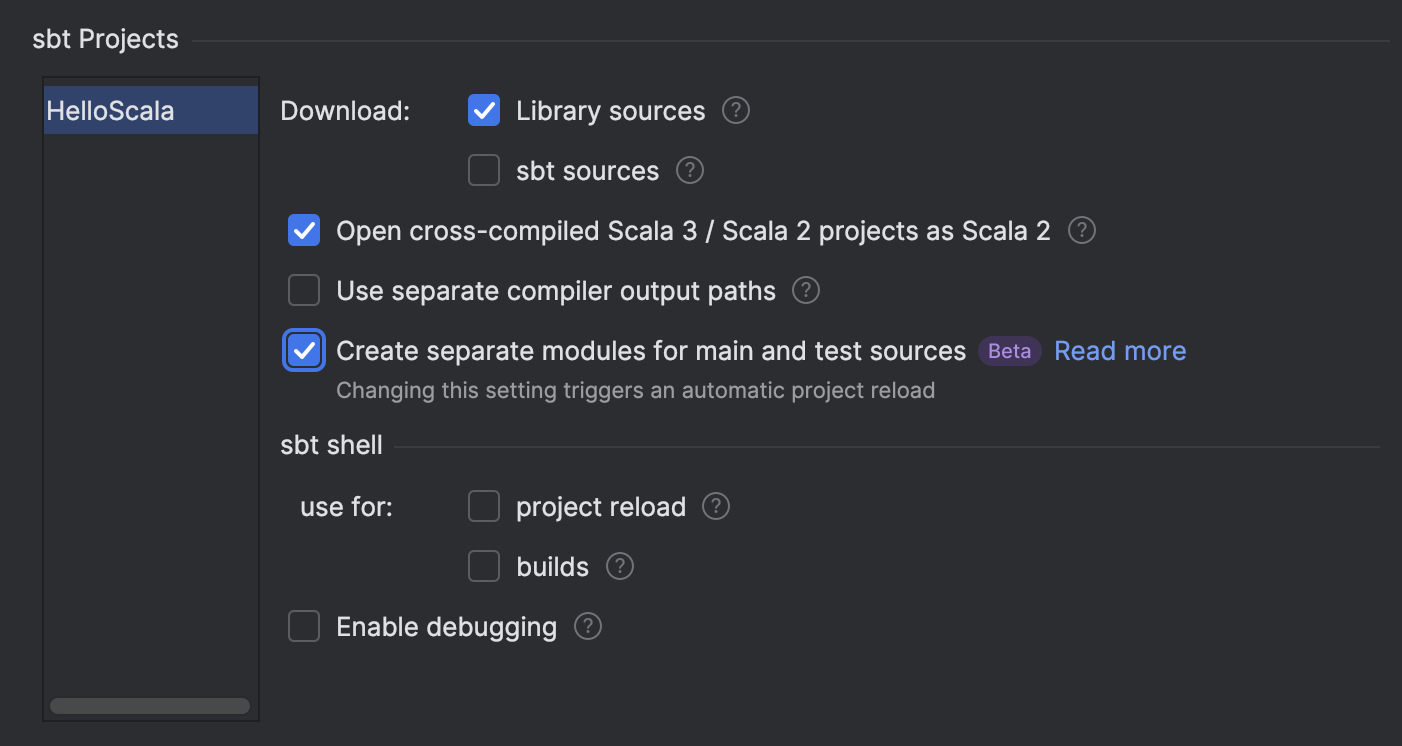
Task: Open help for the project reload option
Action: point(716,506)
